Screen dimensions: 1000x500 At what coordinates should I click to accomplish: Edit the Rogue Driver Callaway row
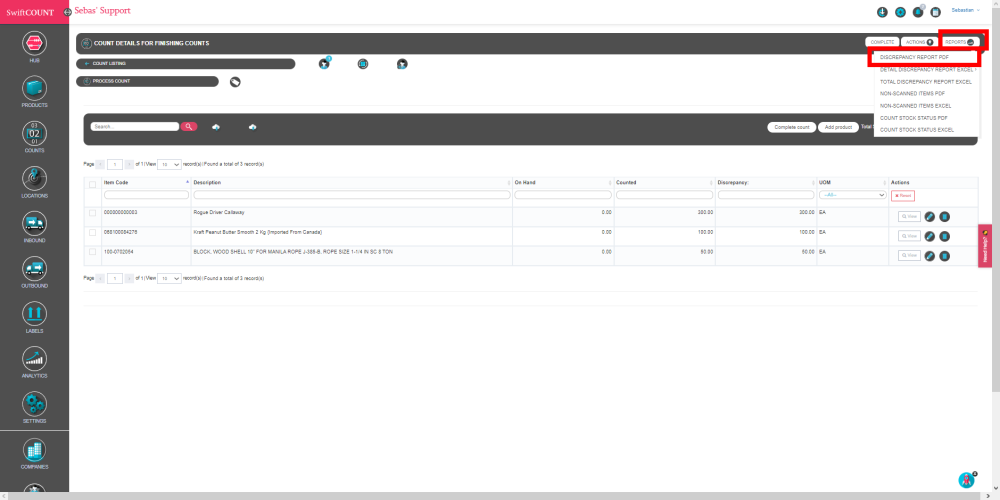pyautogui.click(x=930, y=217)
